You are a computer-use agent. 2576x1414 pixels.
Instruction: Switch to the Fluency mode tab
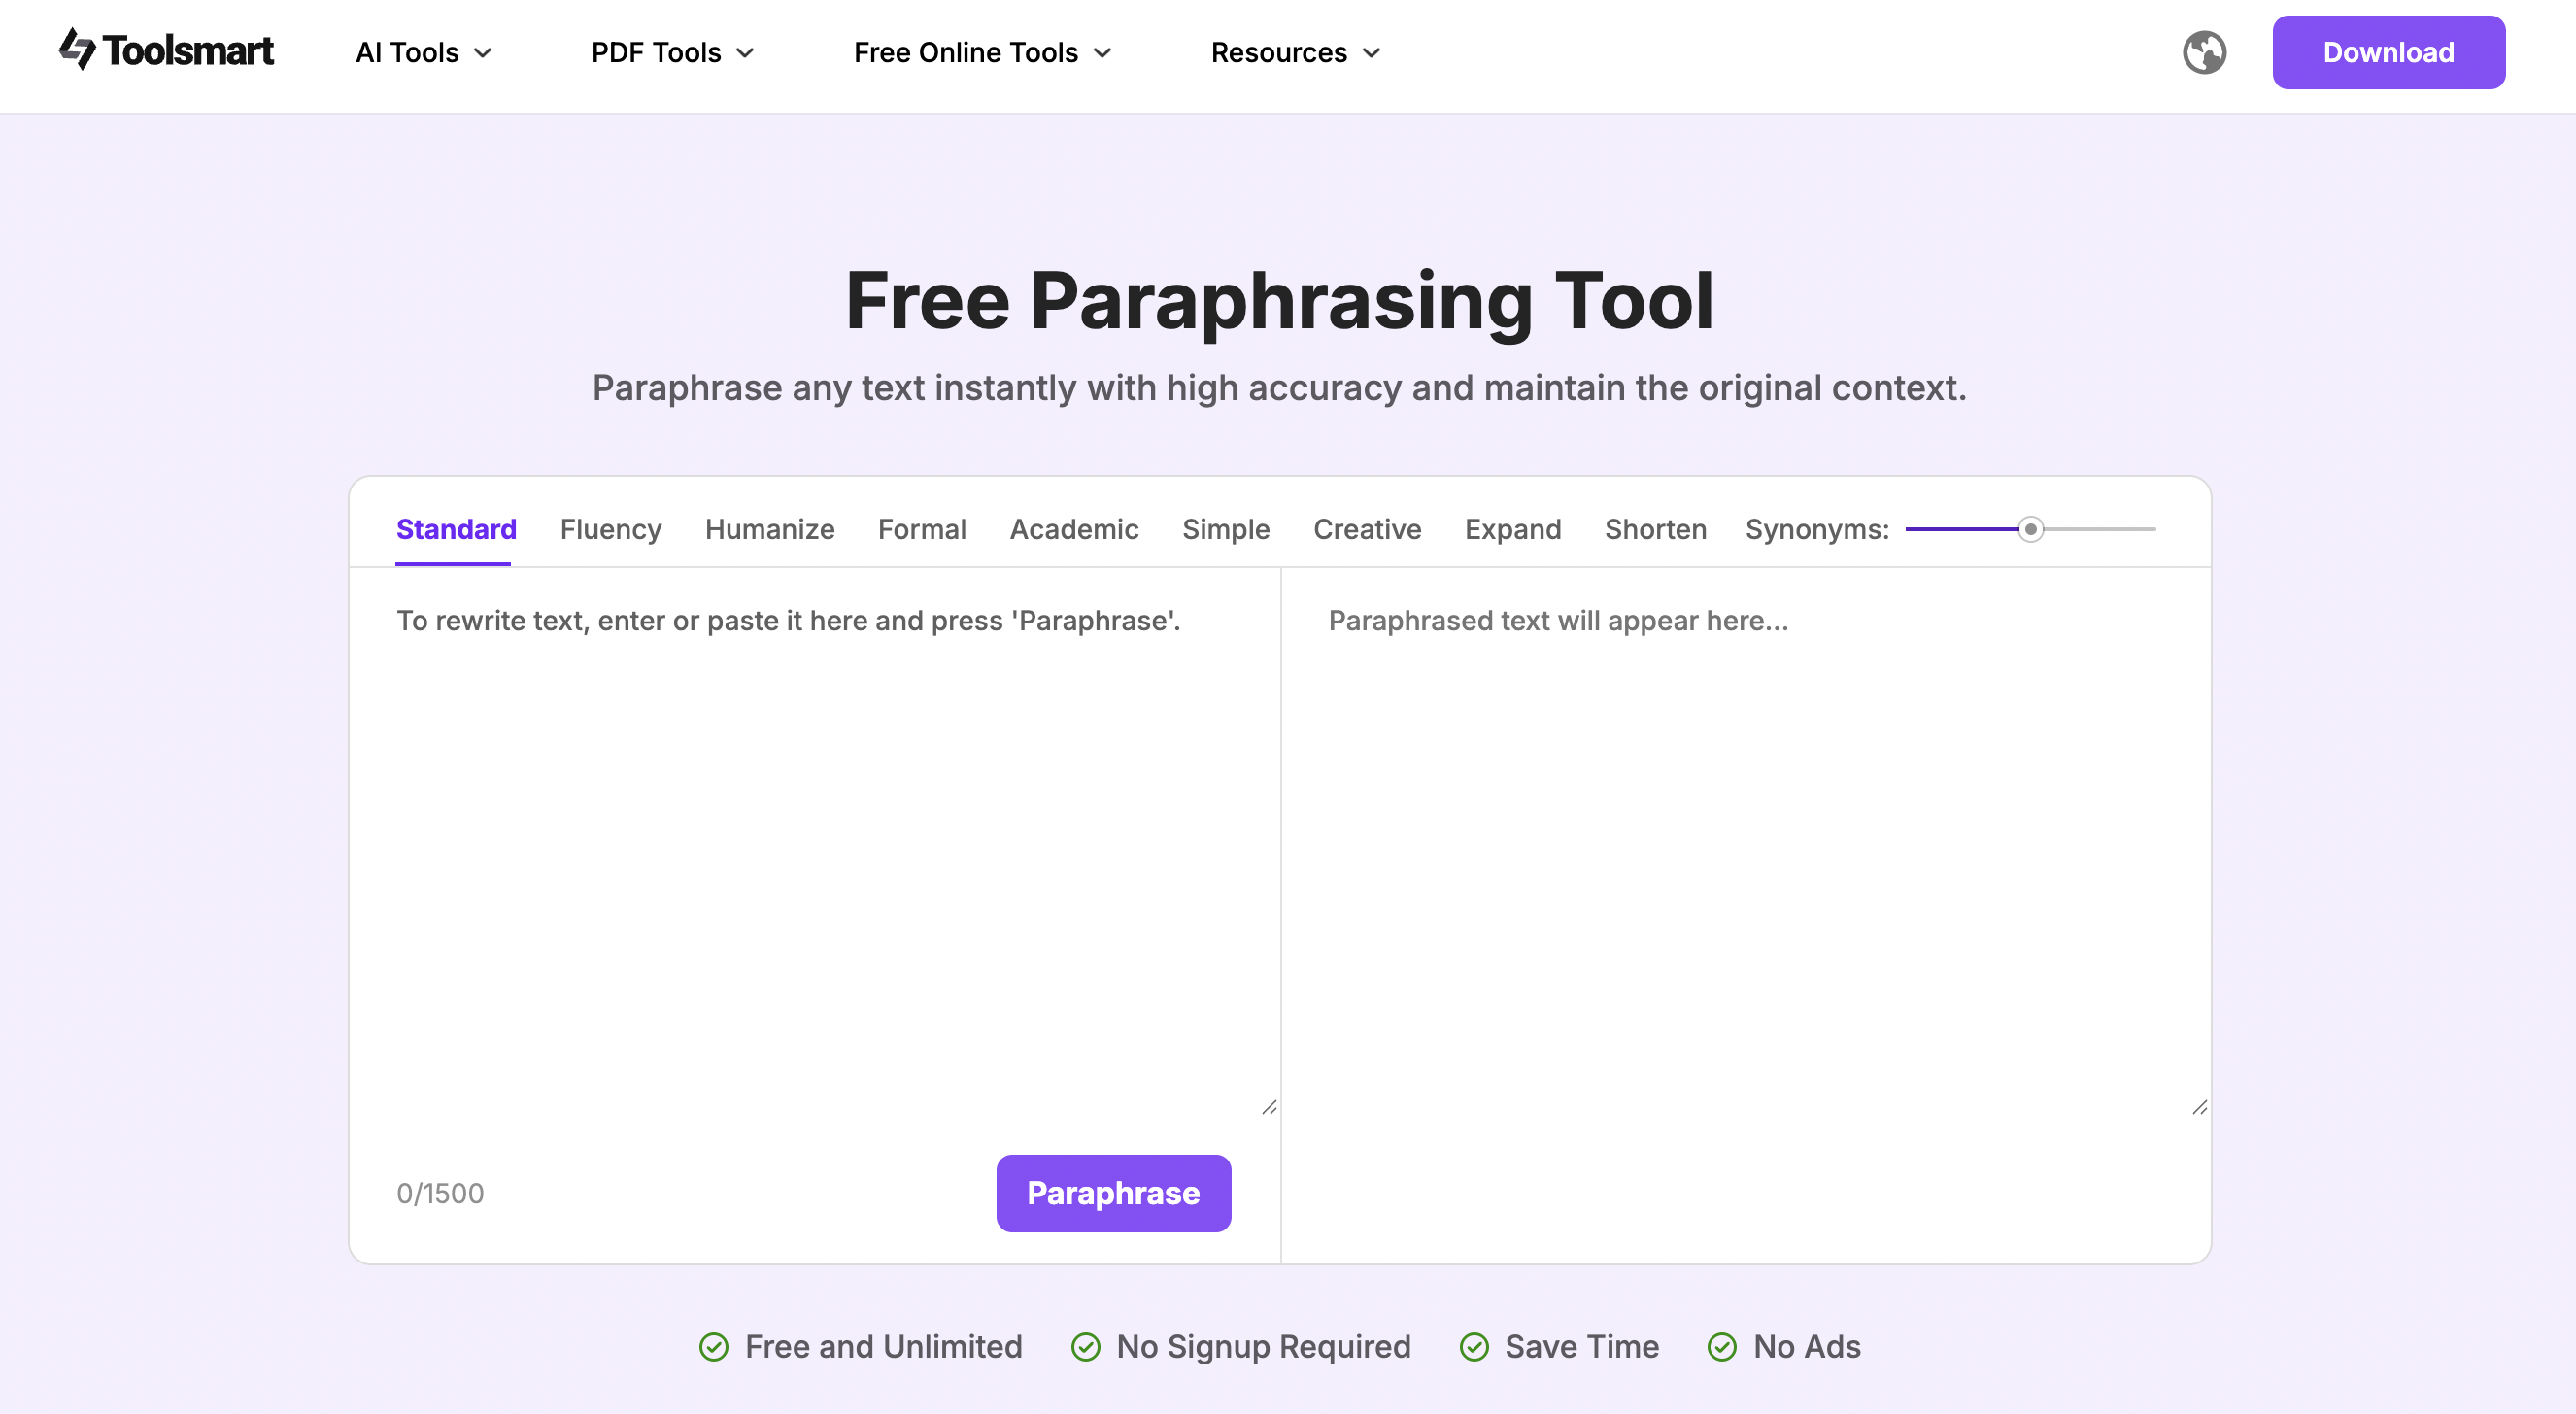[610, 529]
